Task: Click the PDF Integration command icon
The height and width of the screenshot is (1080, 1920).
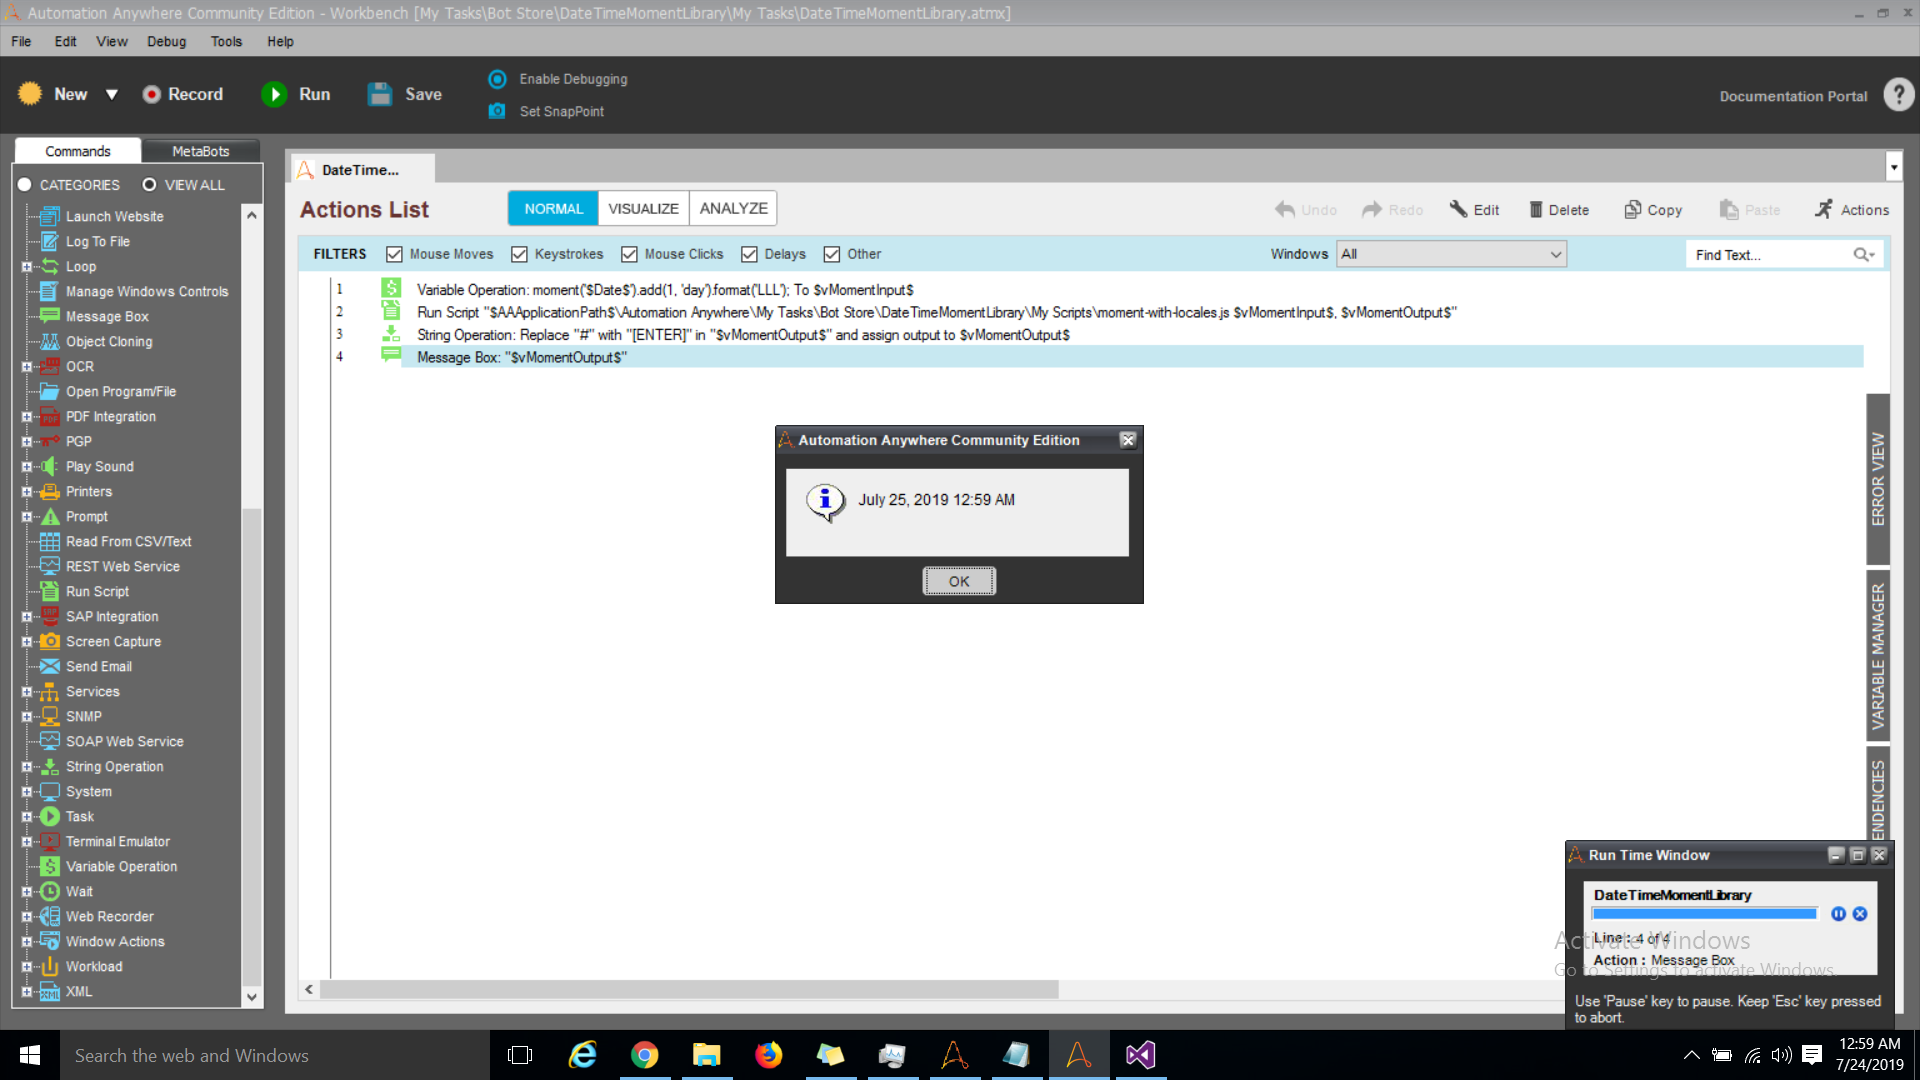Action: [49, 416]
